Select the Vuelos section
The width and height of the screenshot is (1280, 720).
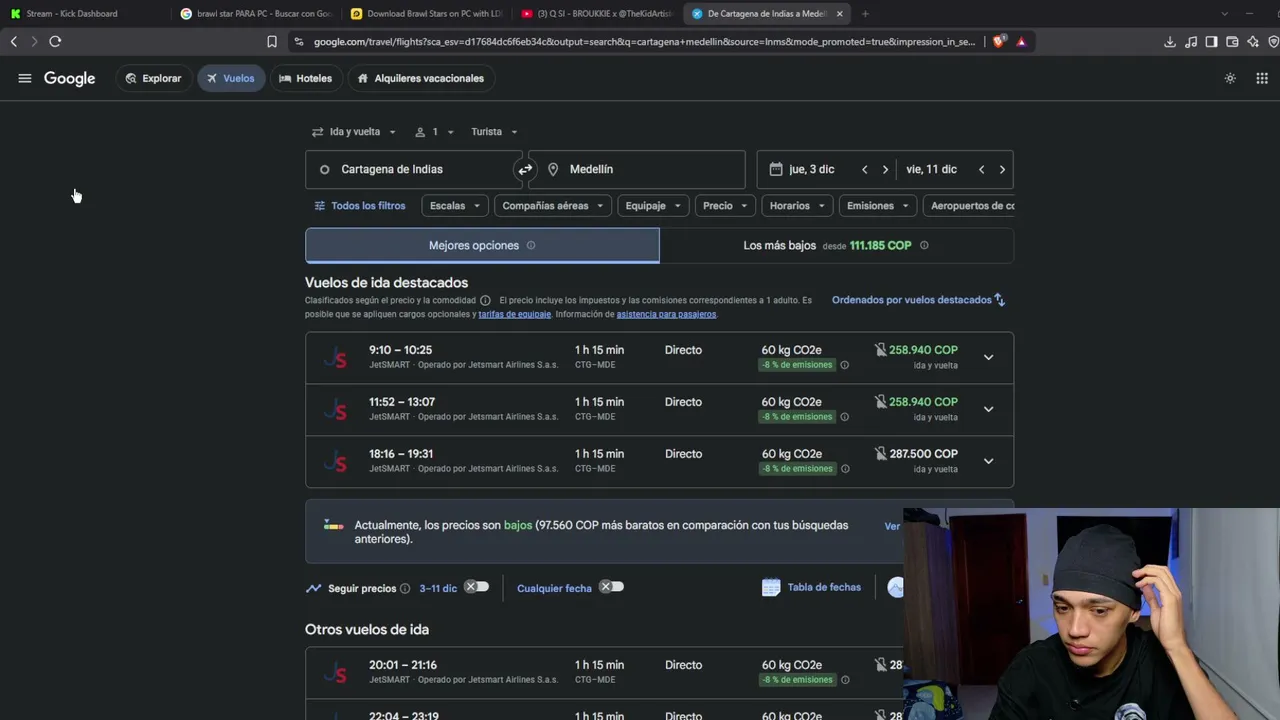tap(230, 78)
